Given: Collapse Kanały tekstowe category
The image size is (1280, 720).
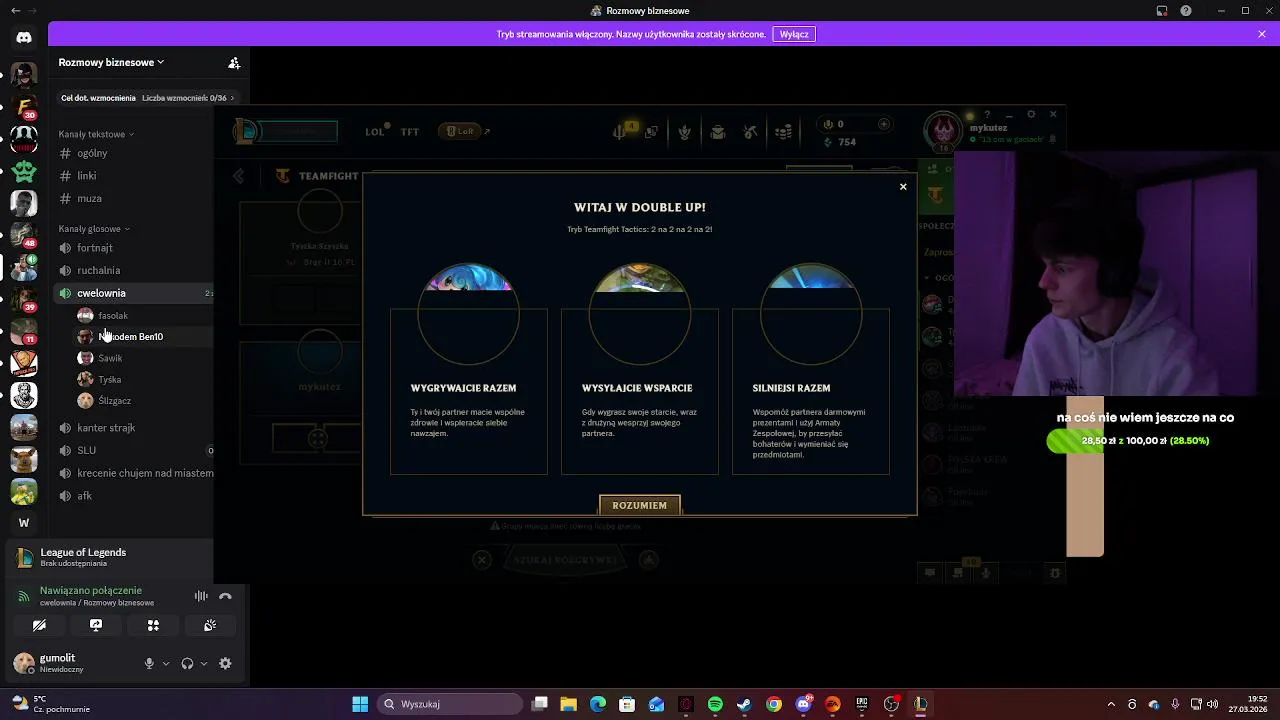Looking at the screenshot, I should tap(96, 134).
